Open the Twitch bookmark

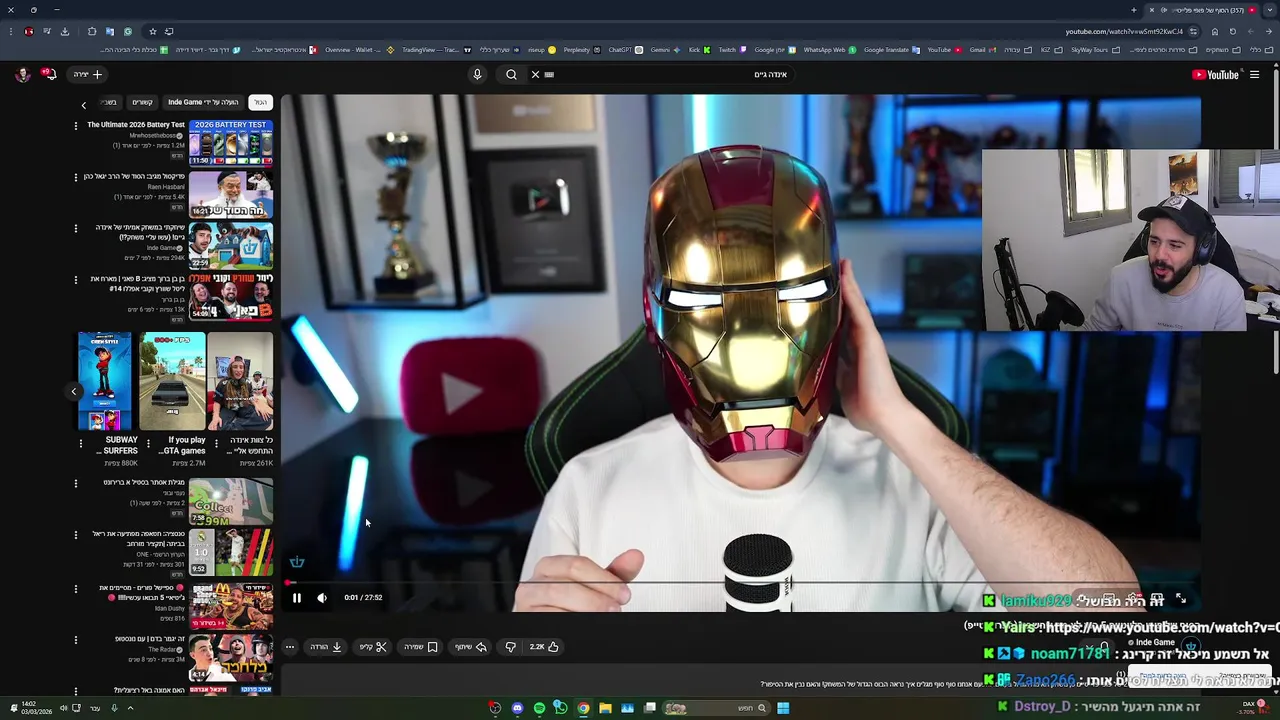click(x=733, y=50)
